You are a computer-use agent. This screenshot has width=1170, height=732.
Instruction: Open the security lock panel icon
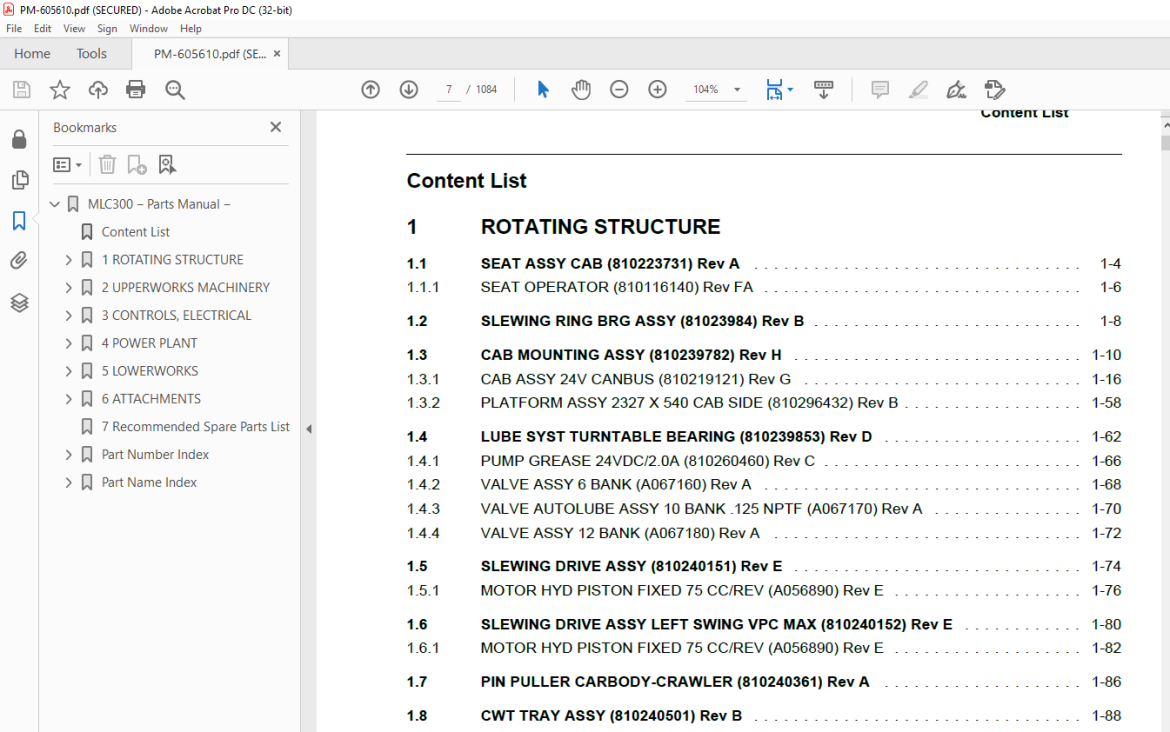(x=19, y=140)
